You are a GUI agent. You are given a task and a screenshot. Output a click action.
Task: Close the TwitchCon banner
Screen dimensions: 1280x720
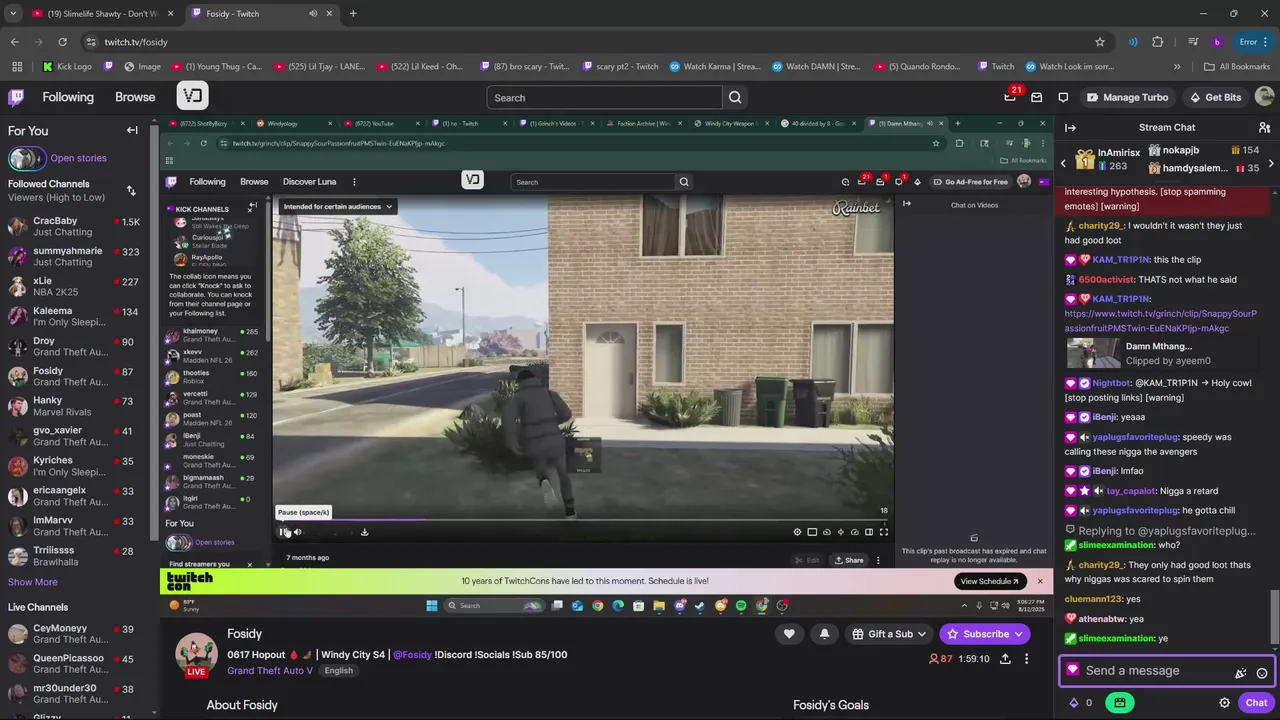tap(1039, 581)
